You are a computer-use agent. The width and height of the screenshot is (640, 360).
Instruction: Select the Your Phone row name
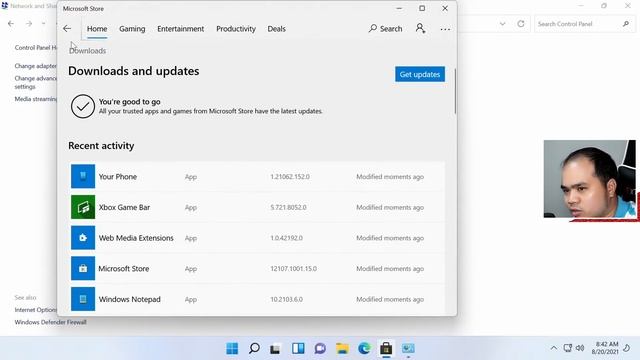(118, 177)
